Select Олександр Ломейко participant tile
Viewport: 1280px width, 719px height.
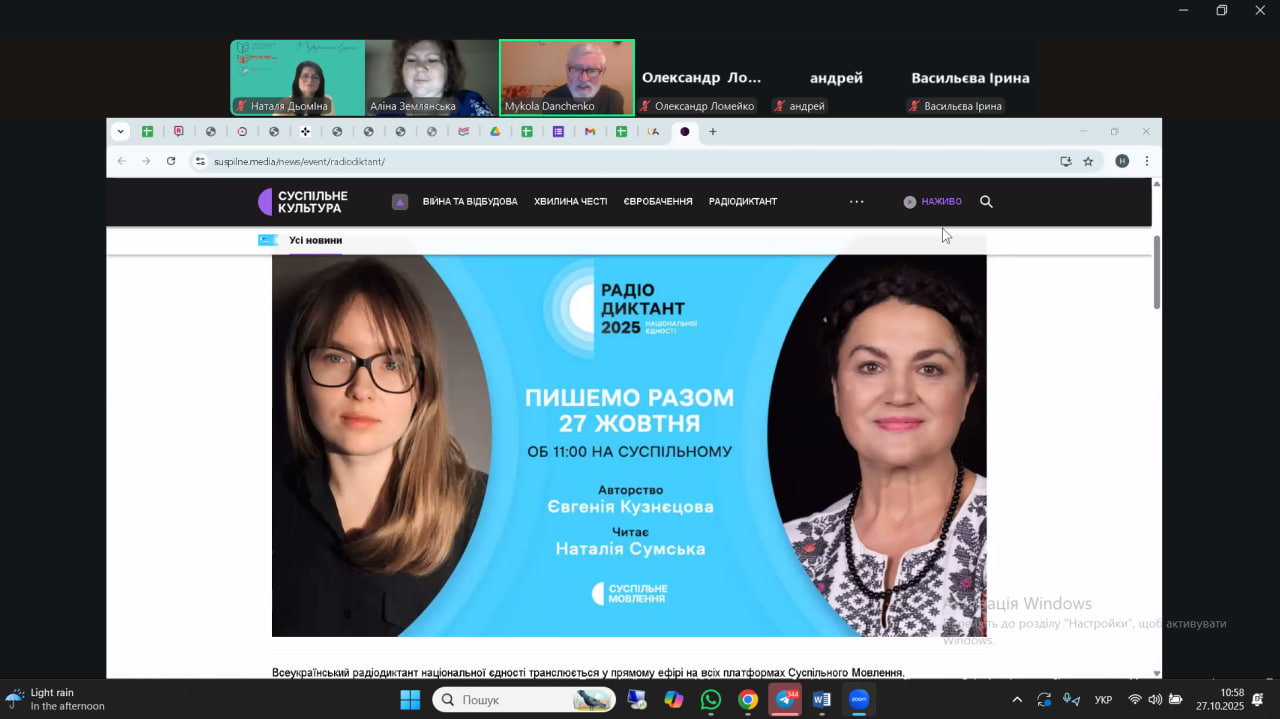coord(702,78)
